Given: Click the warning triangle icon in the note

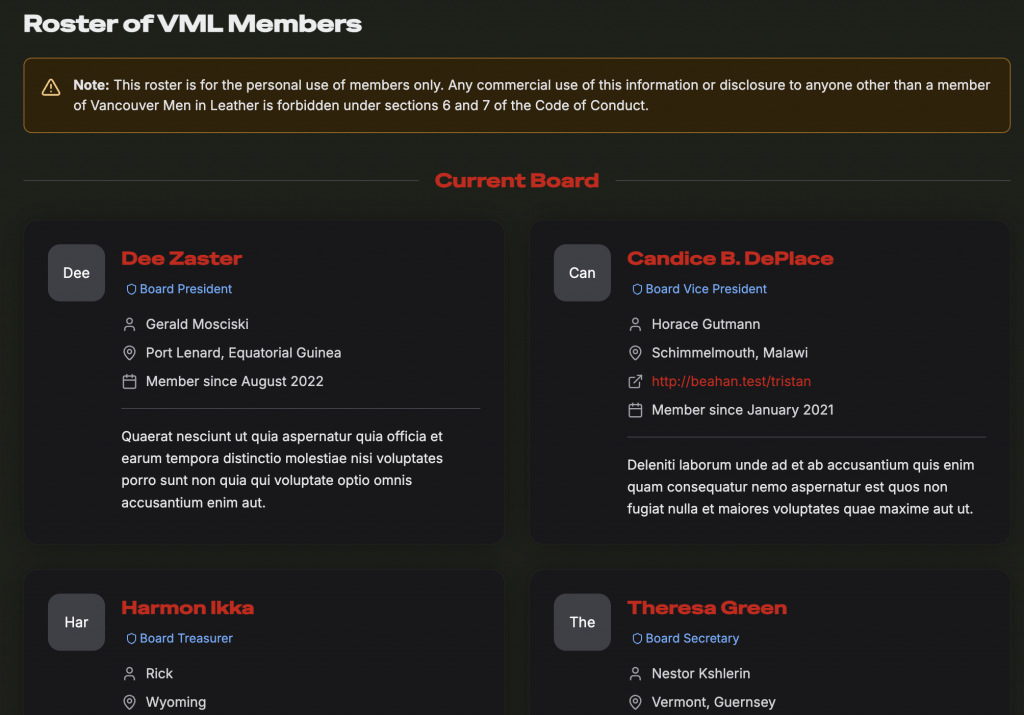Looking at the screenshot, I should tap(51, 88).
